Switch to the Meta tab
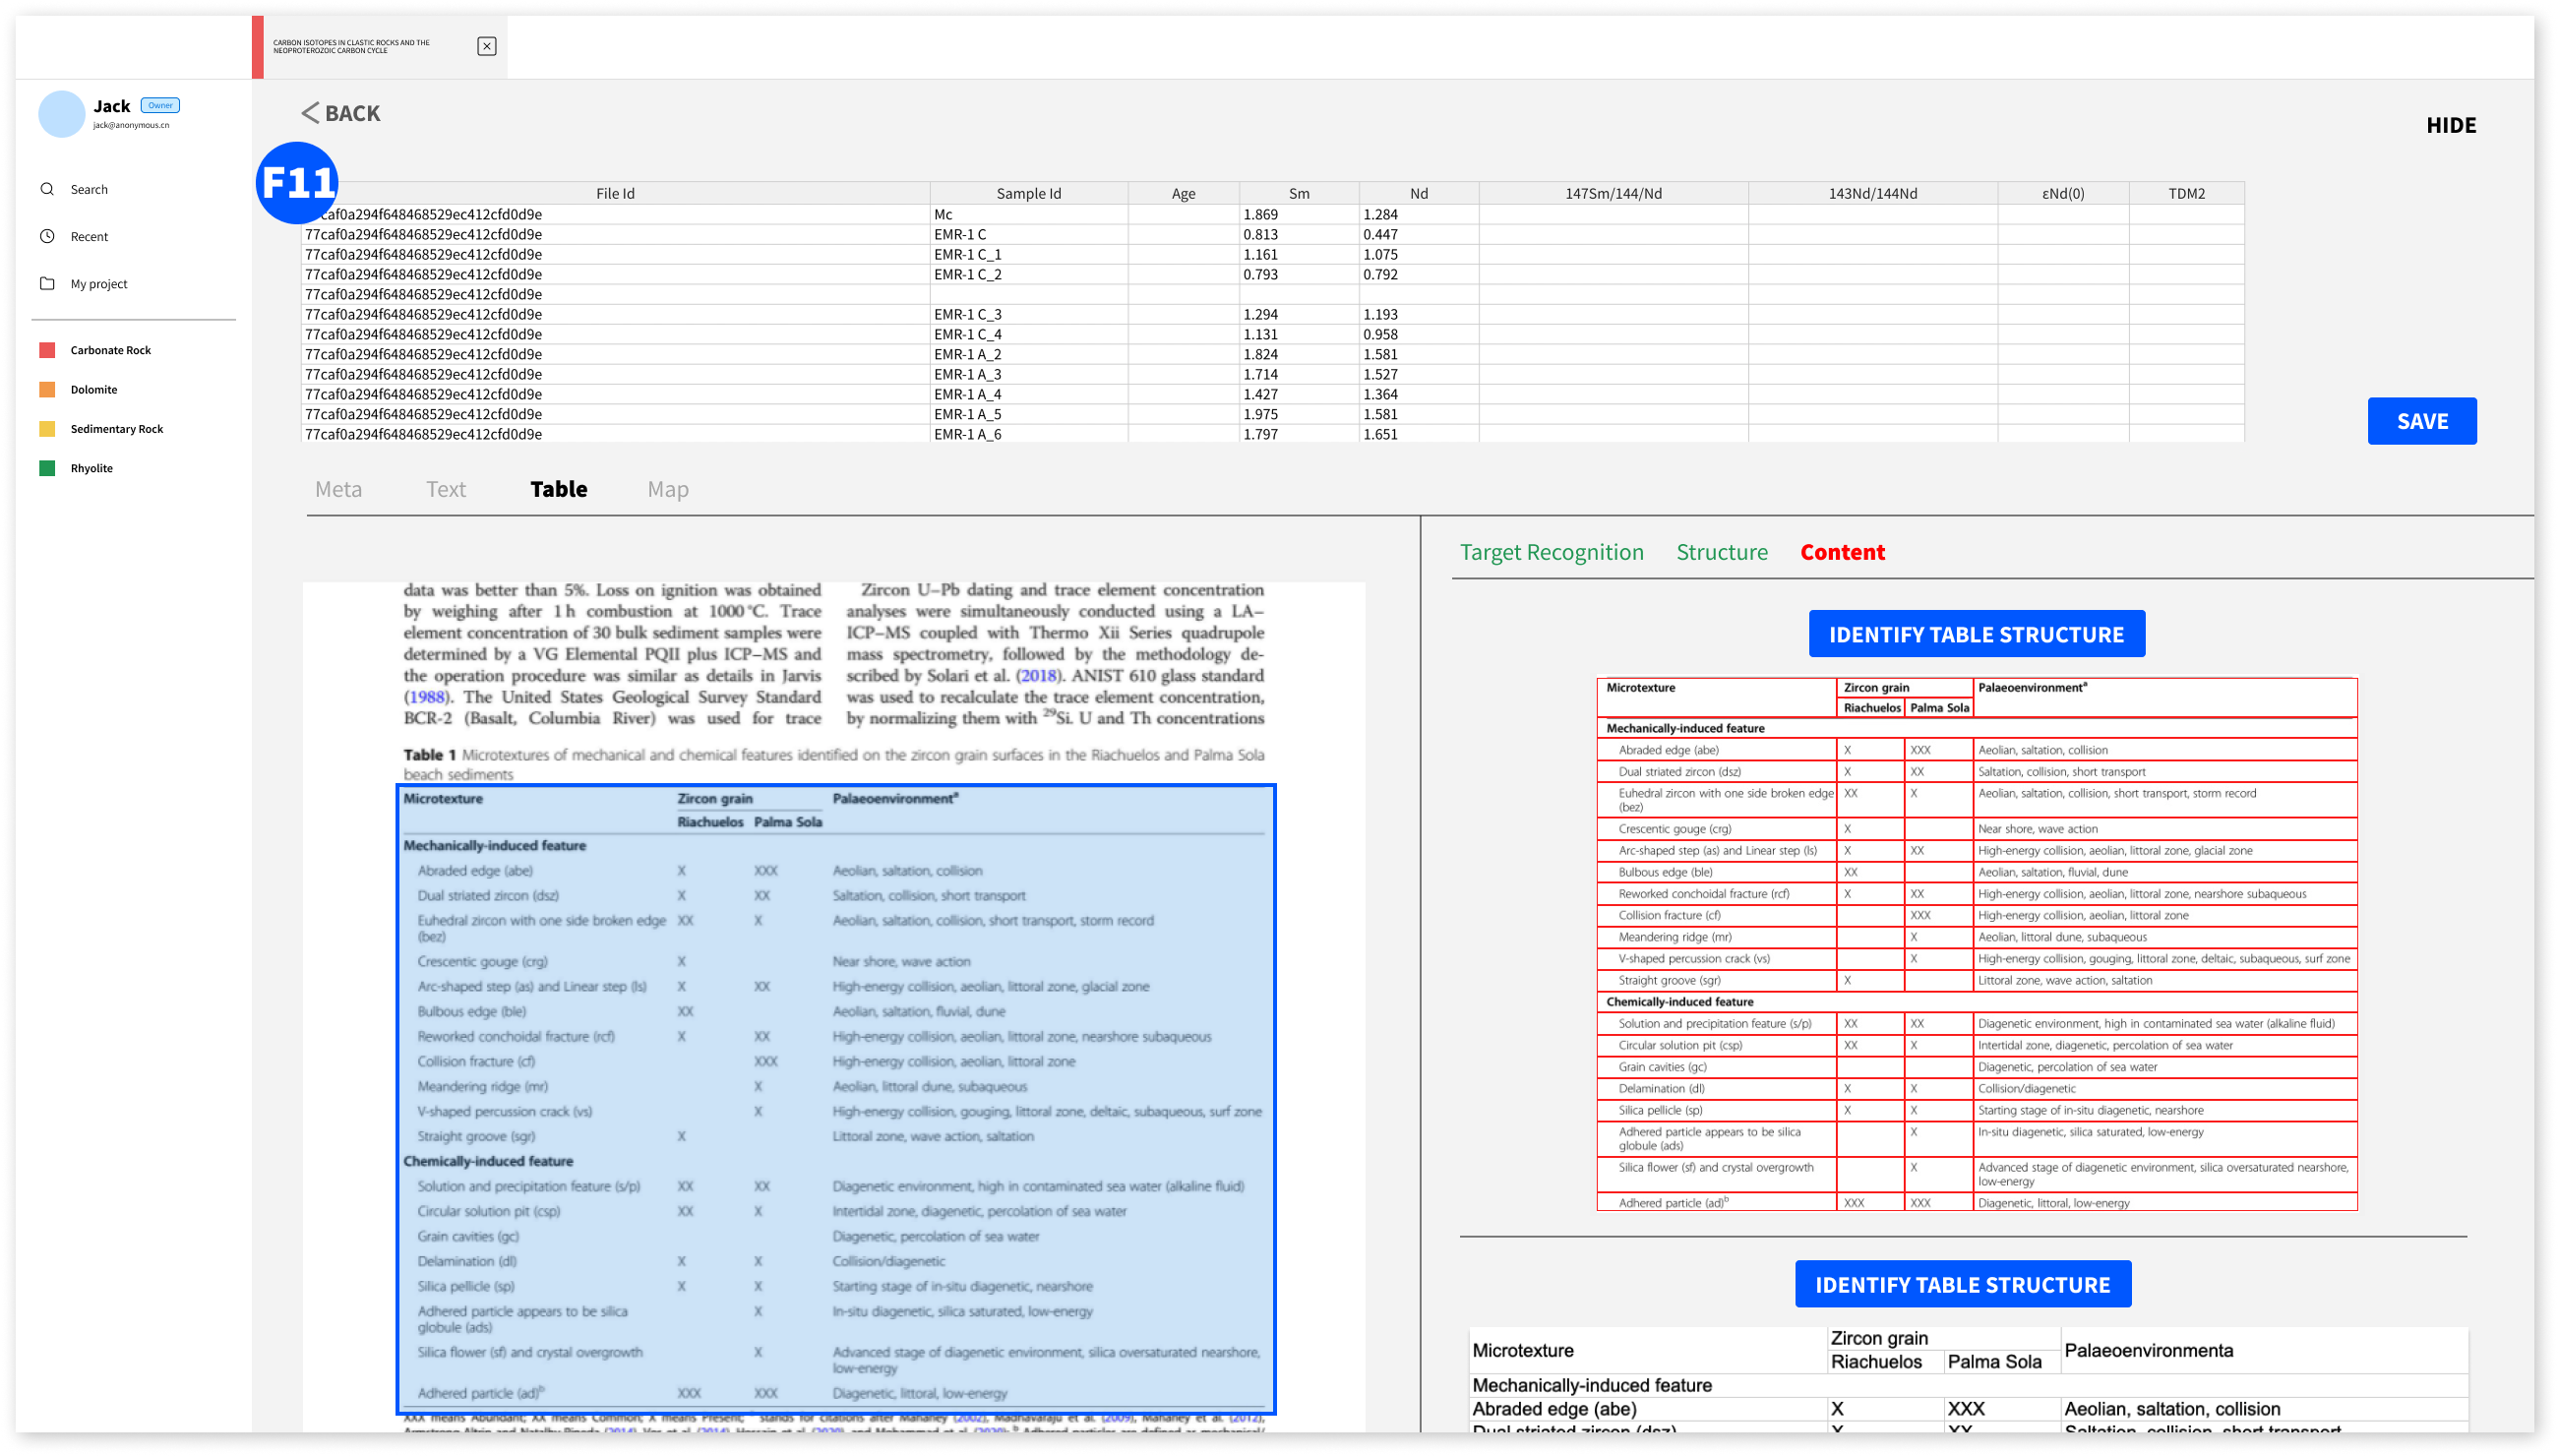 (338, 489)
